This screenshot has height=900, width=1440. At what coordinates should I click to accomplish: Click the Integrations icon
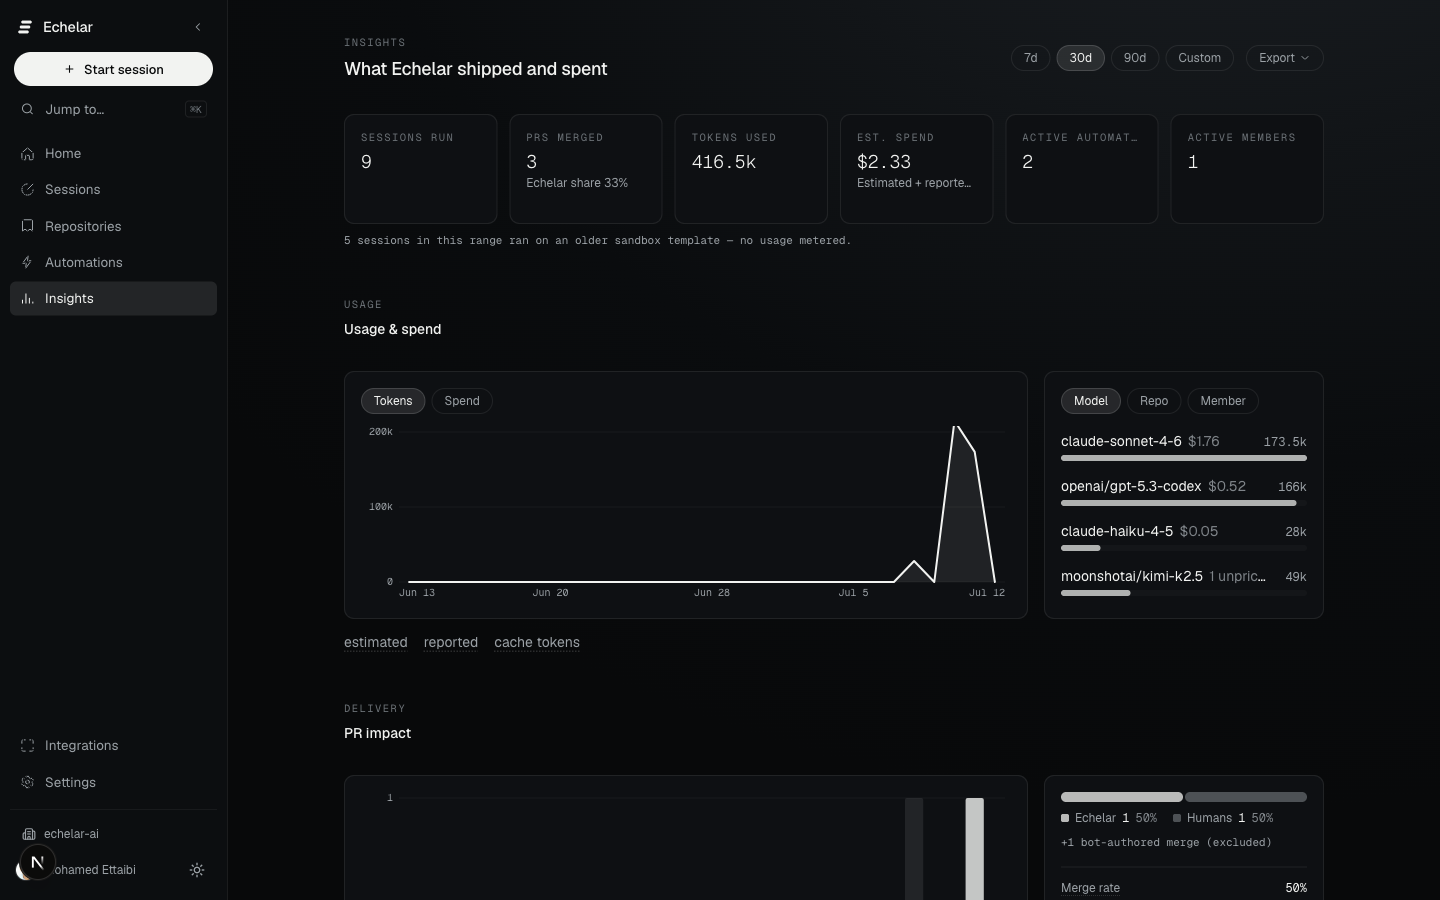pyautogui.click(x=28, y=745)
